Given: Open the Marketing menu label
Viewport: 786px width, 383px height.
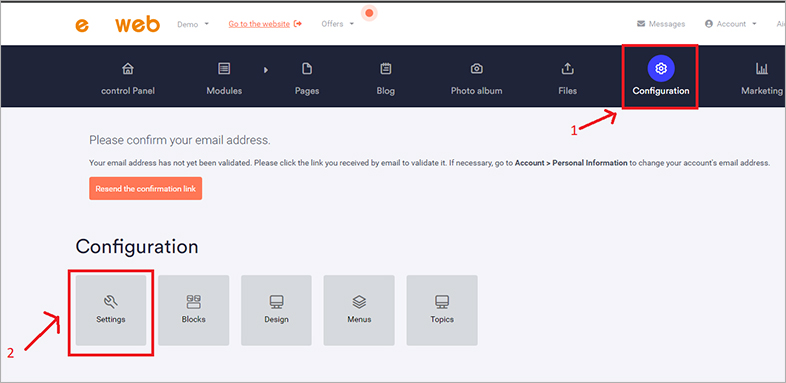Looking at the screenshot, I should tap(761, 91).
